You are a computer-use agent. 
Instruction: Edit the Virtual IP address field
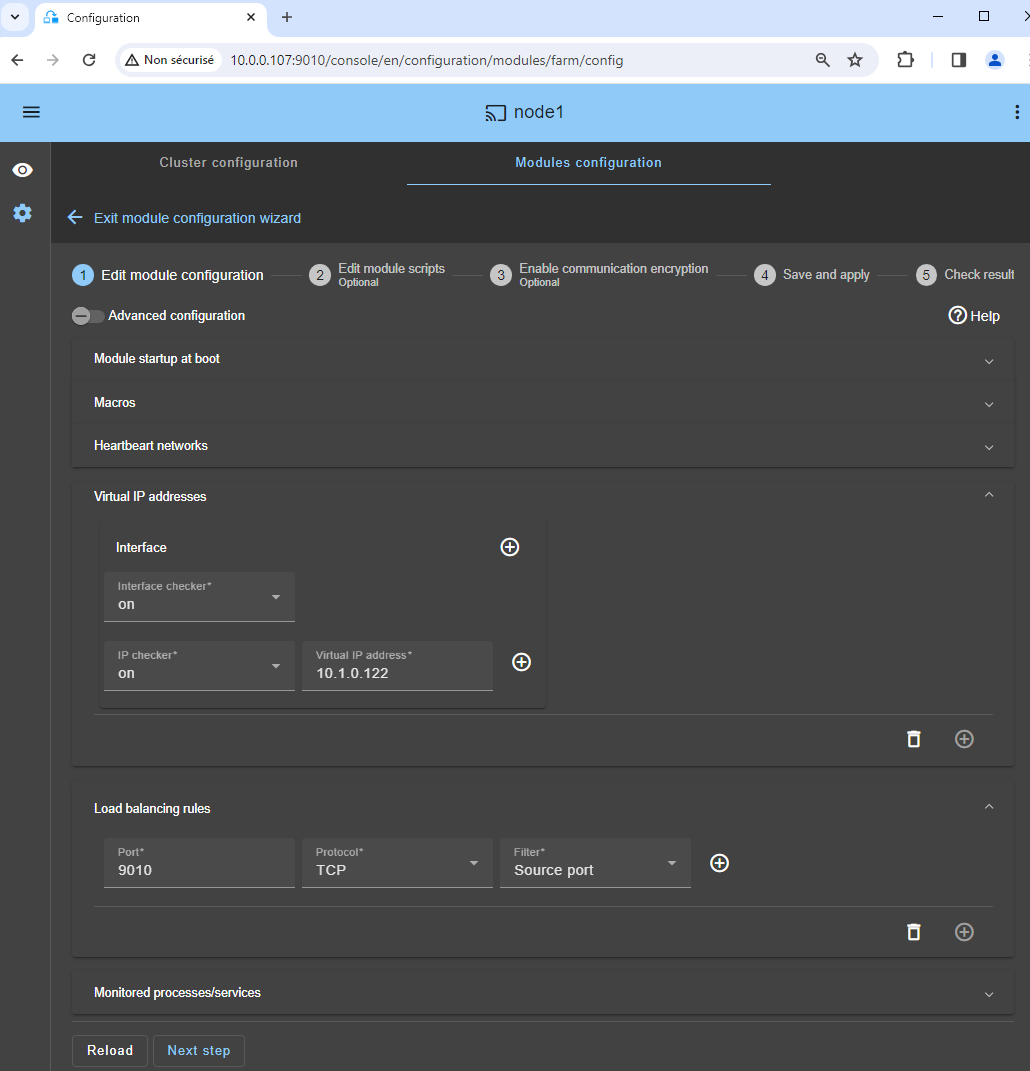point(397,672)
